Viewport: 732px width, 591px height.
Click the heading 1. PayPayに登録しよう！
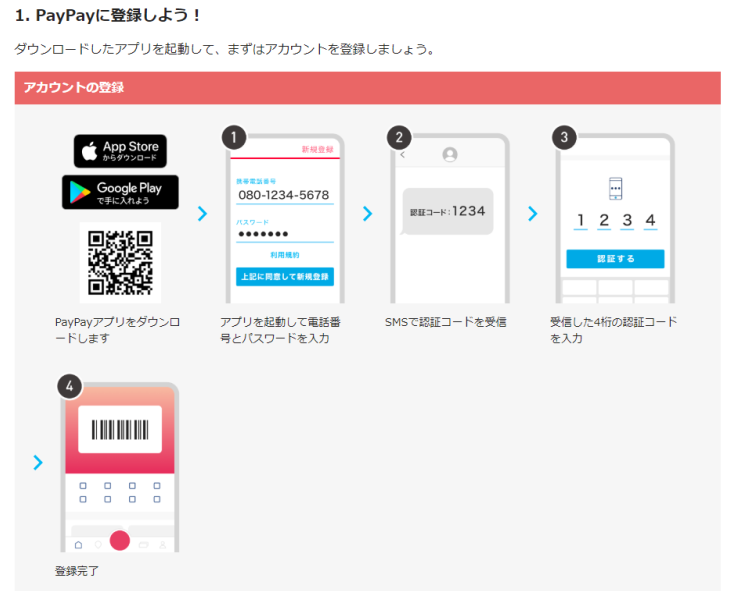108,15
